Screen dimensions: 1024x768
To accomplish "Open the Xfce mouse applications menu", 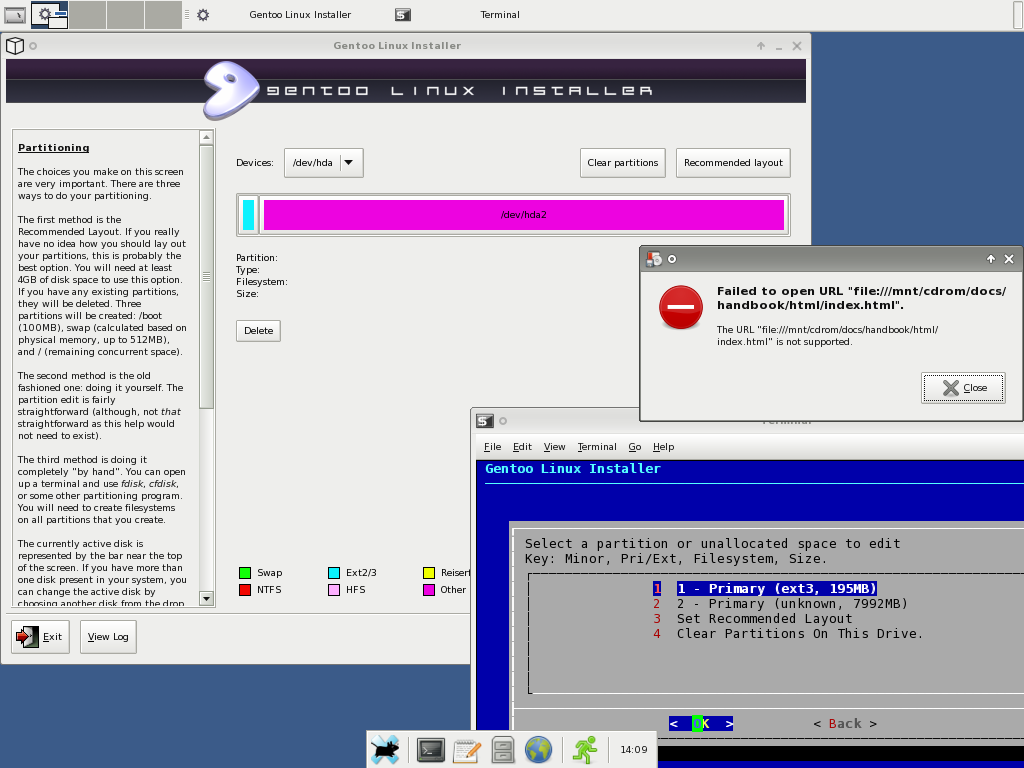I will click(x=385, y=750).
